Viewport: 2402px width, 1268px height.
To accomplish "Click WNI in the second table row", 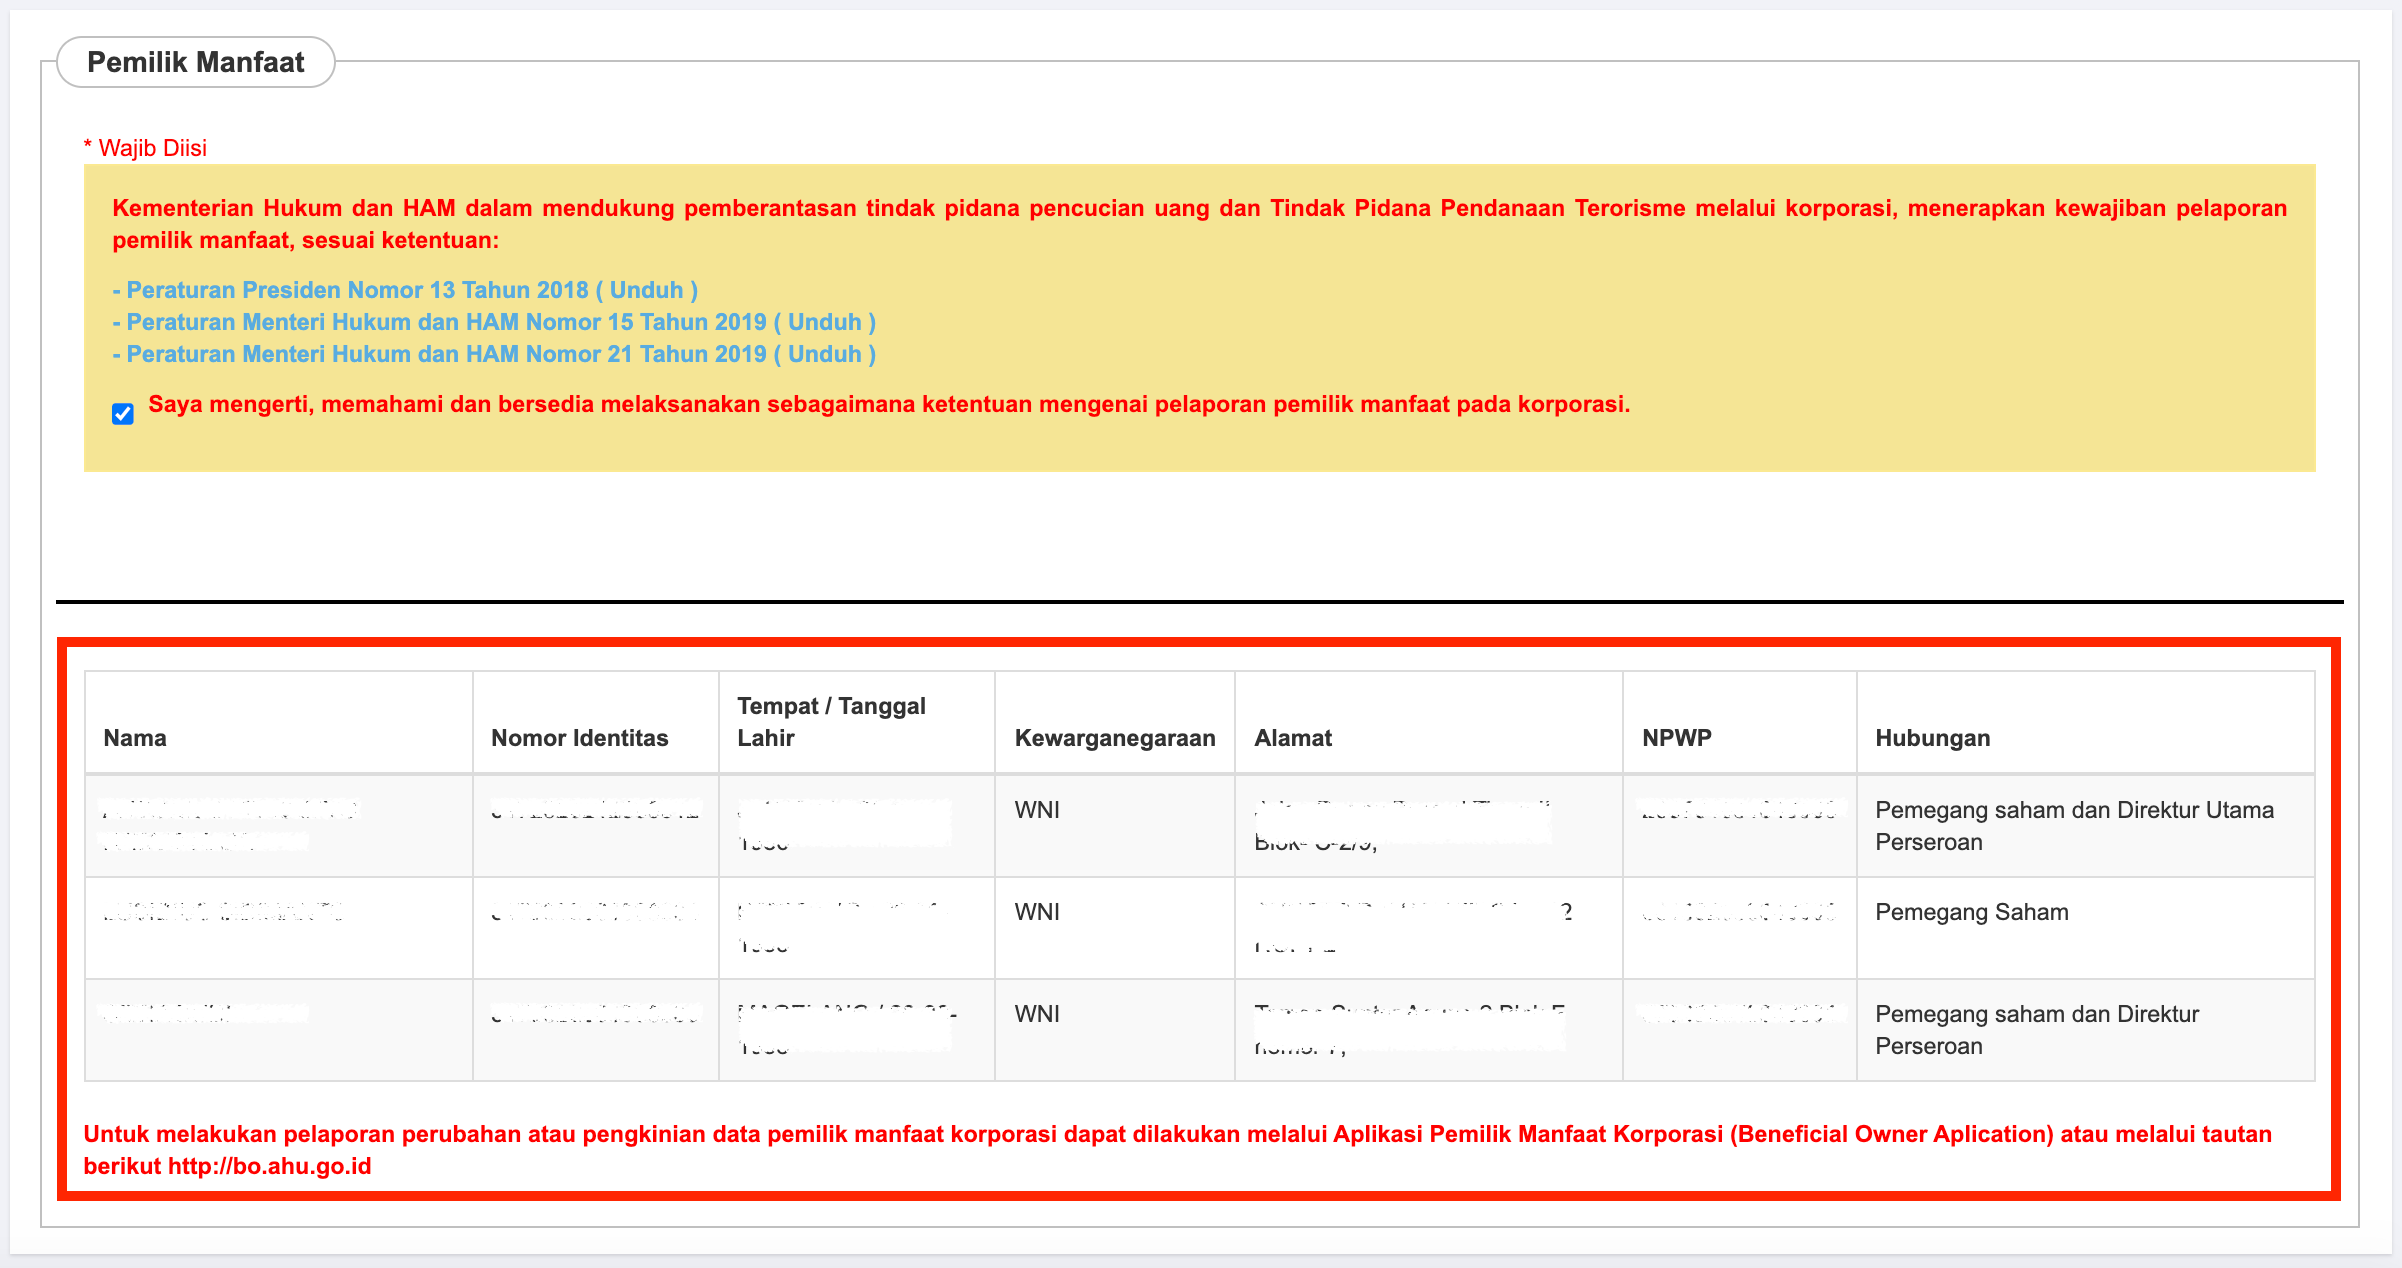I will (x=1037, y=912).
